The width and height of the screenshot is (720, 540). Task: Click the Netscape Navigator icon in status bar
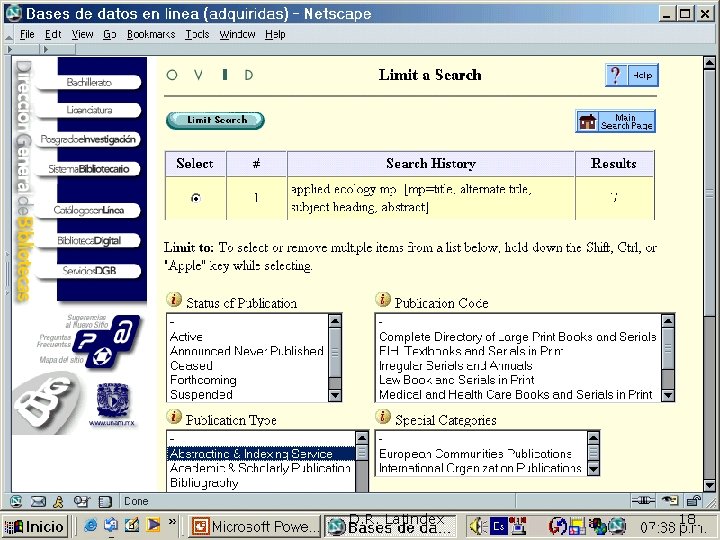[x=16, y=501]
